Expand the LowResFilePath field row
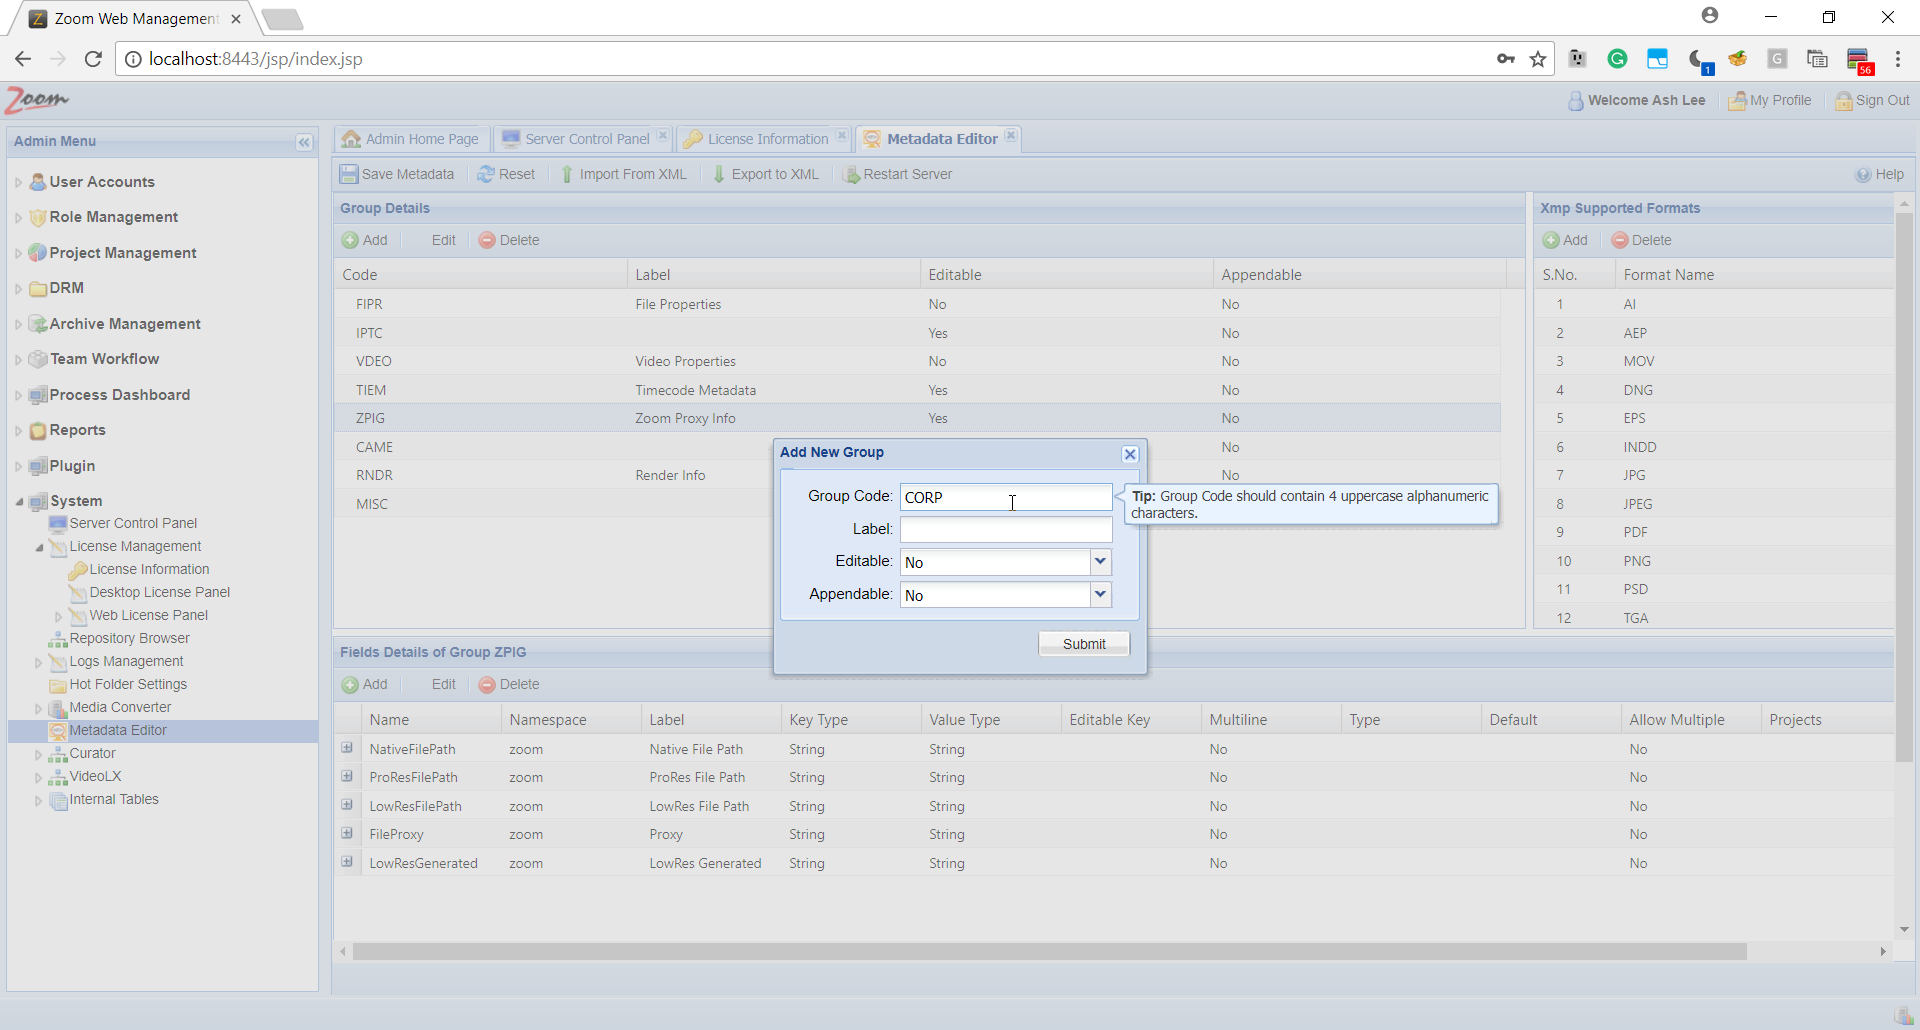 [x=347, y=805]
